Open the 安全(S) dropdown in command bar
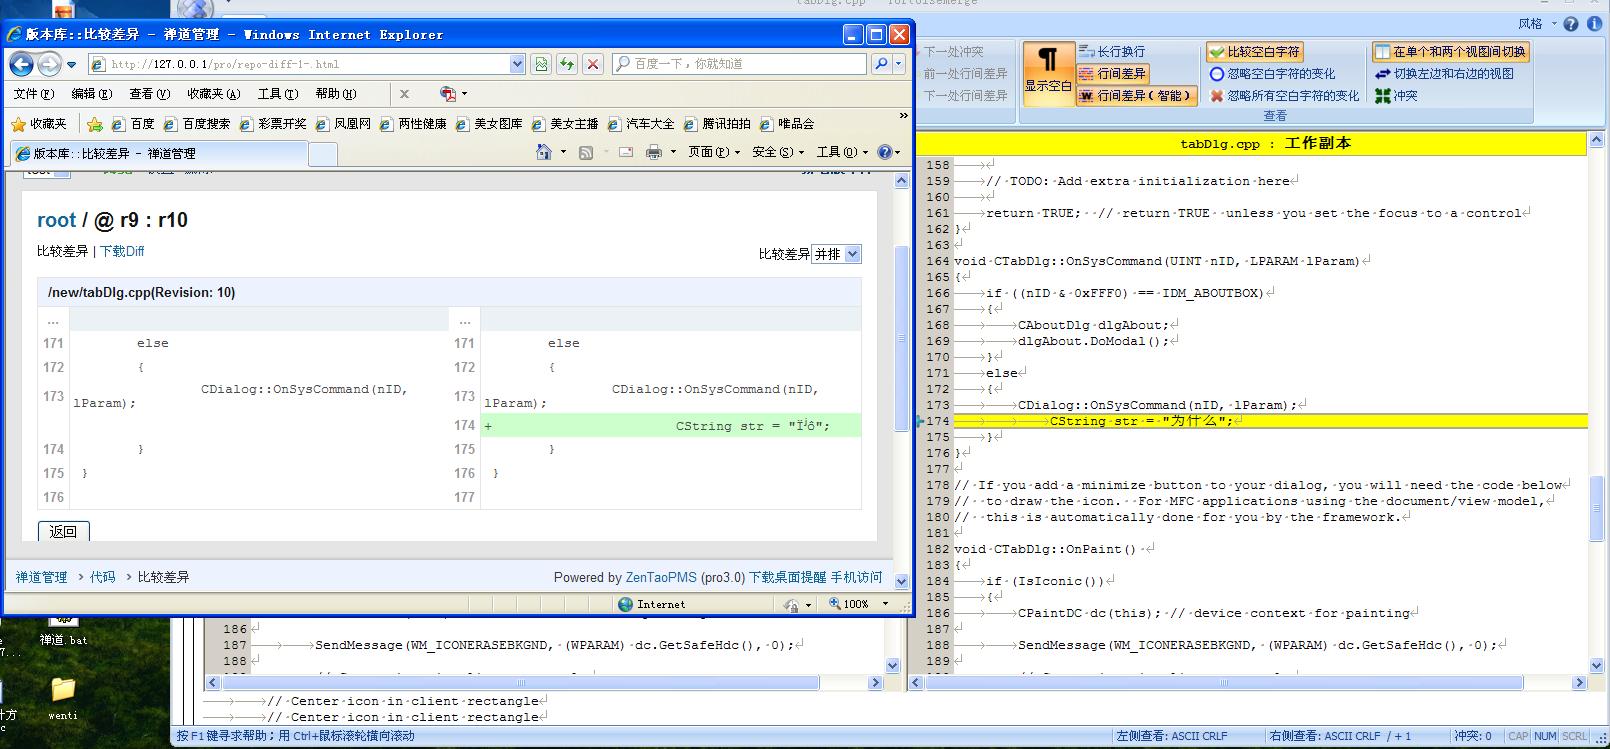Viewport: 1610px width, 749px height. [778, 152]
